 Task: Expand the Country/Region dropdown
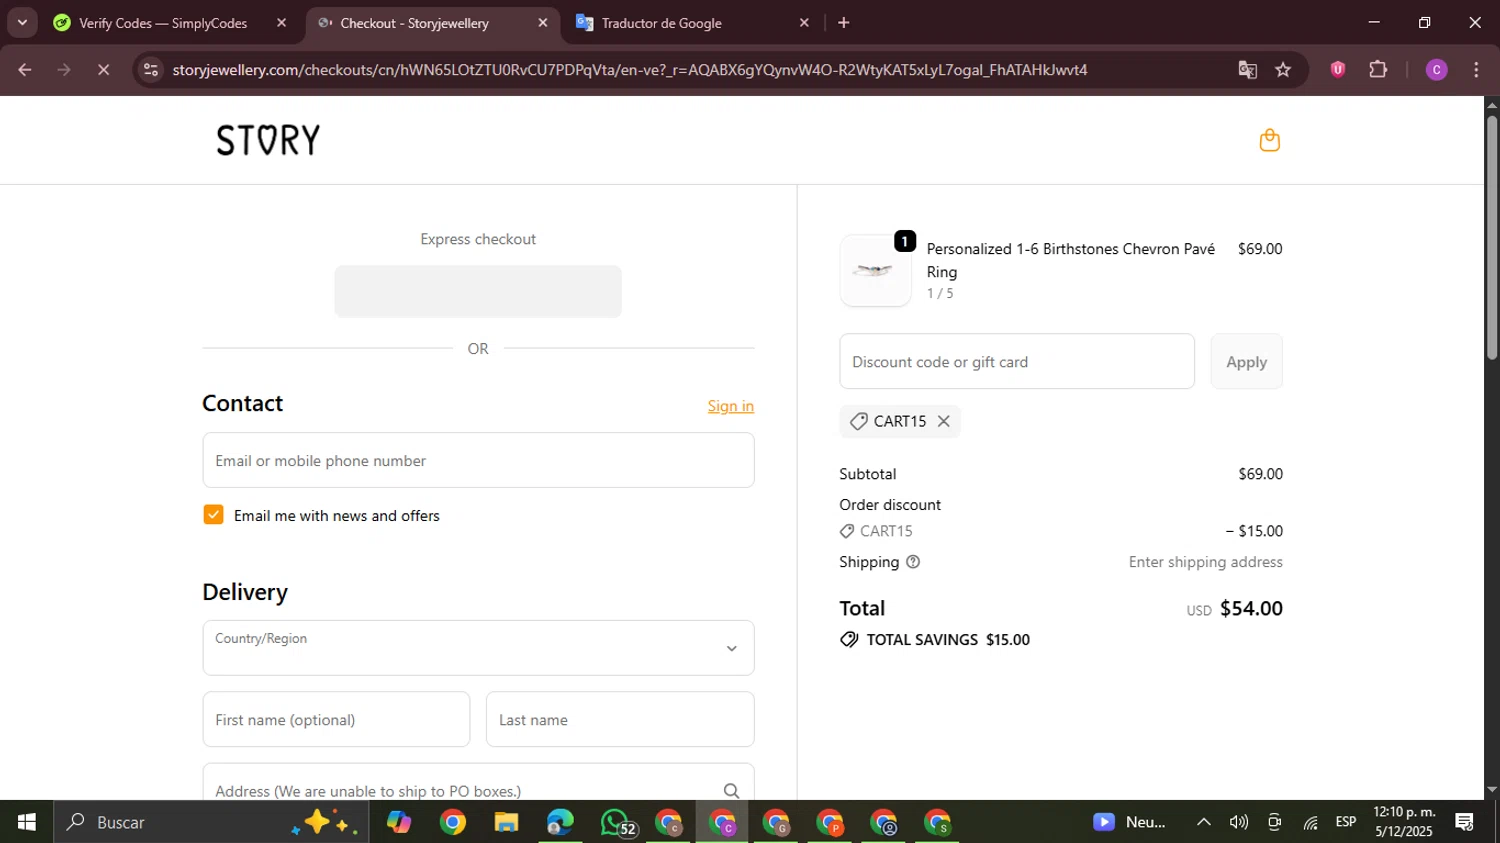[478, 648]
